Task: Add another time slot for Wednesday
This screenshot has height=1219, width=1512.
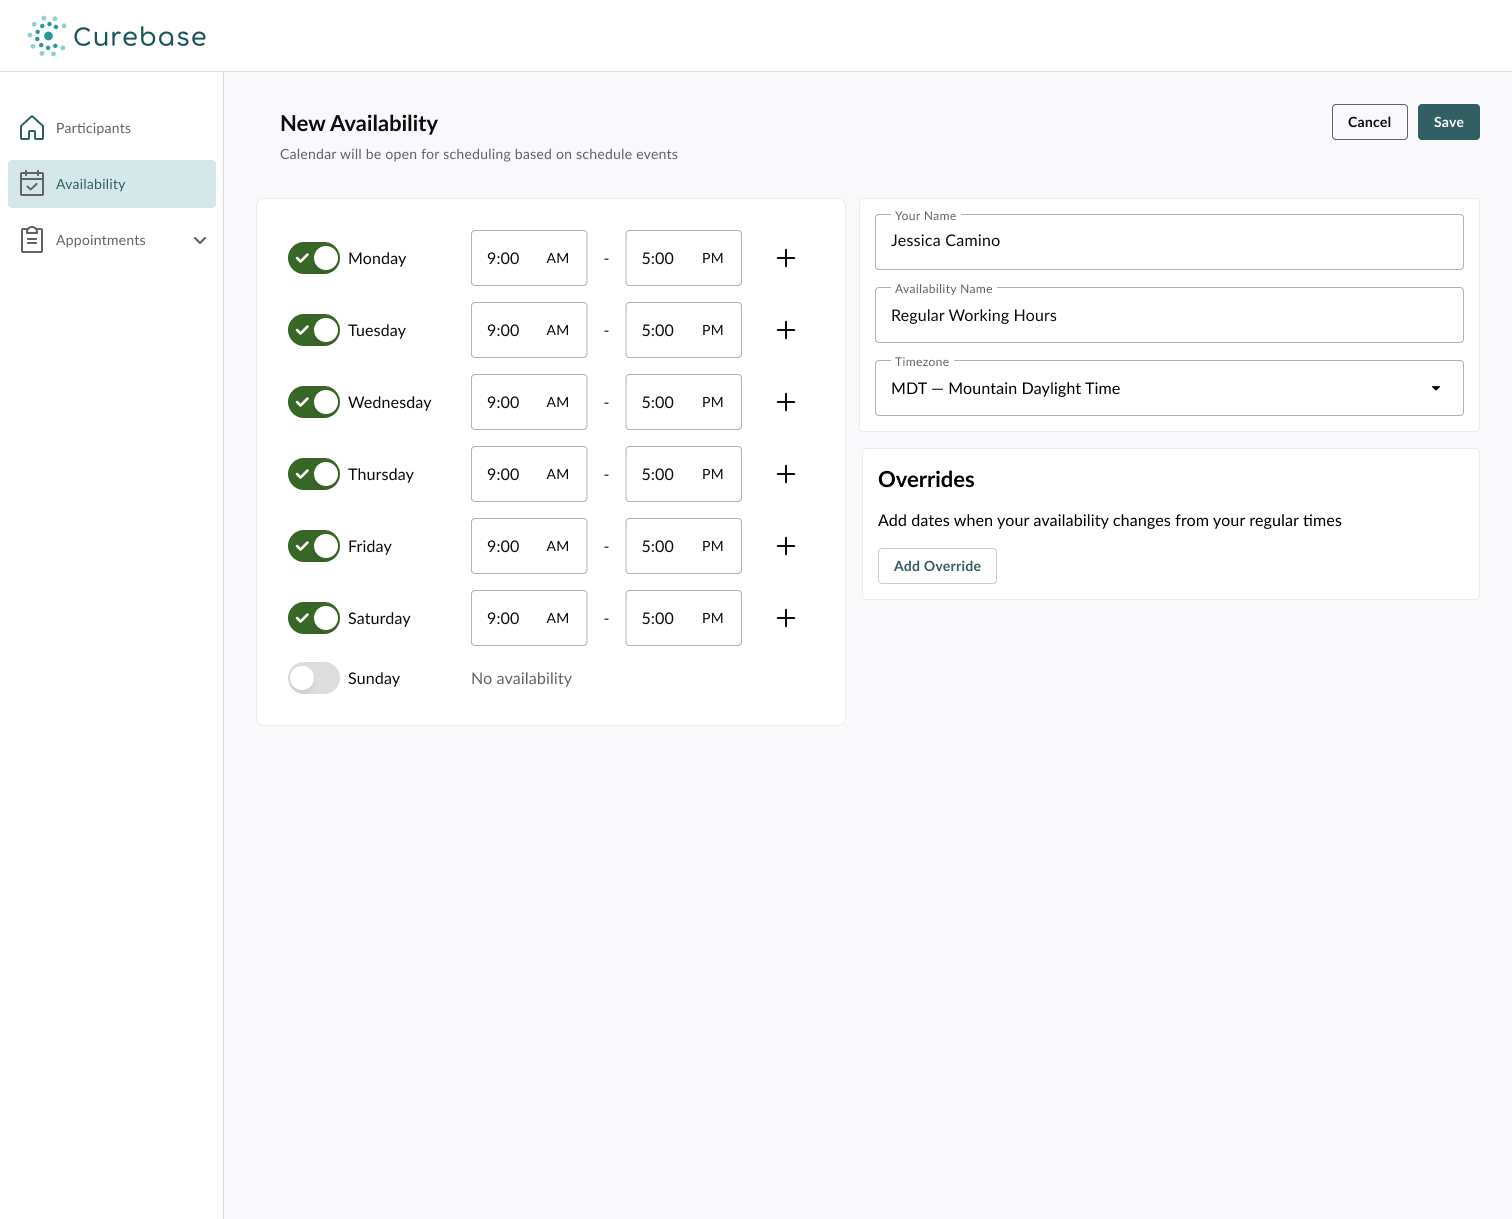Action: 786,402
